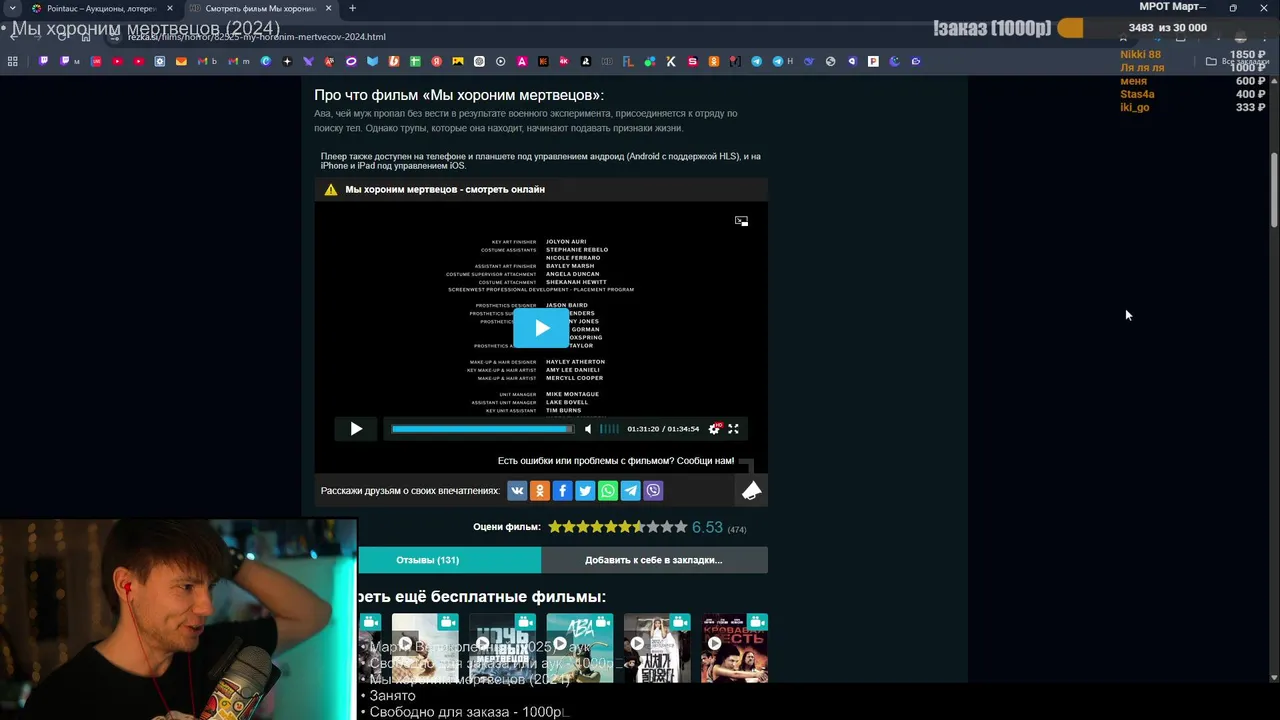Click 'Добавить к себе в закладки...' button
Screen dimensions: 1280x720
pos(654,560)
